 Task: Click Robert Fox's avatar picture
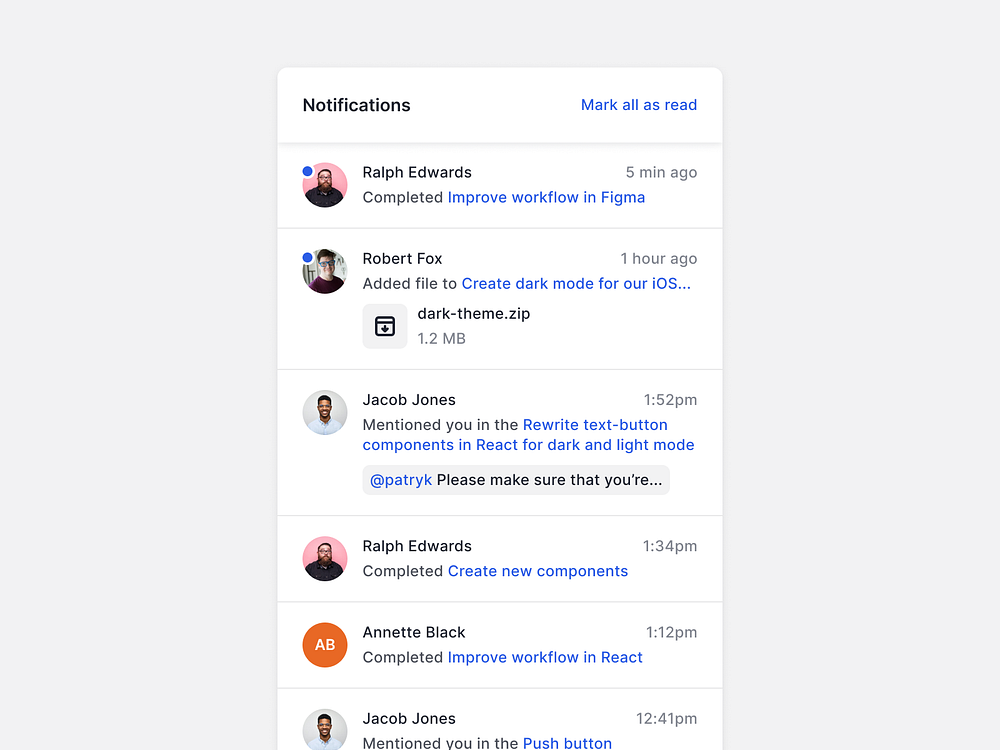point(324,270)
